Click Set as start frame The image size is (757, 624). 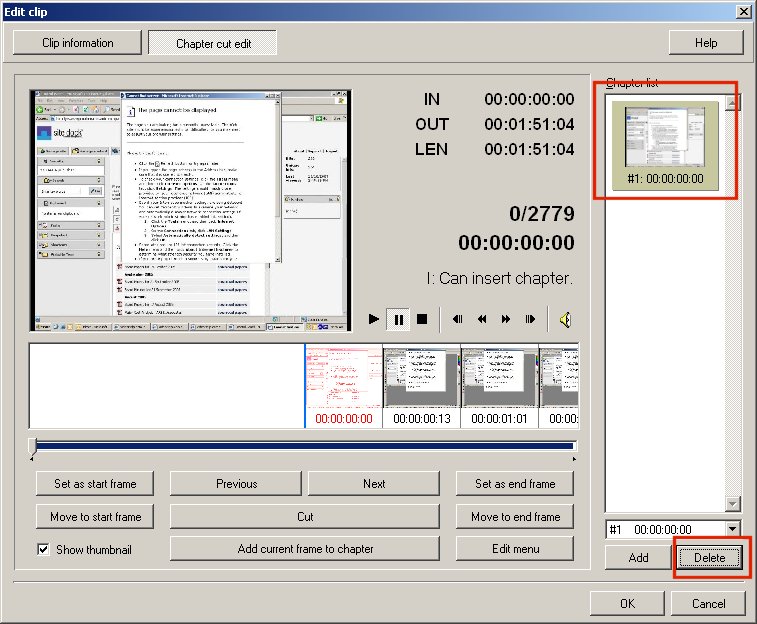click(x=95, y=484)
